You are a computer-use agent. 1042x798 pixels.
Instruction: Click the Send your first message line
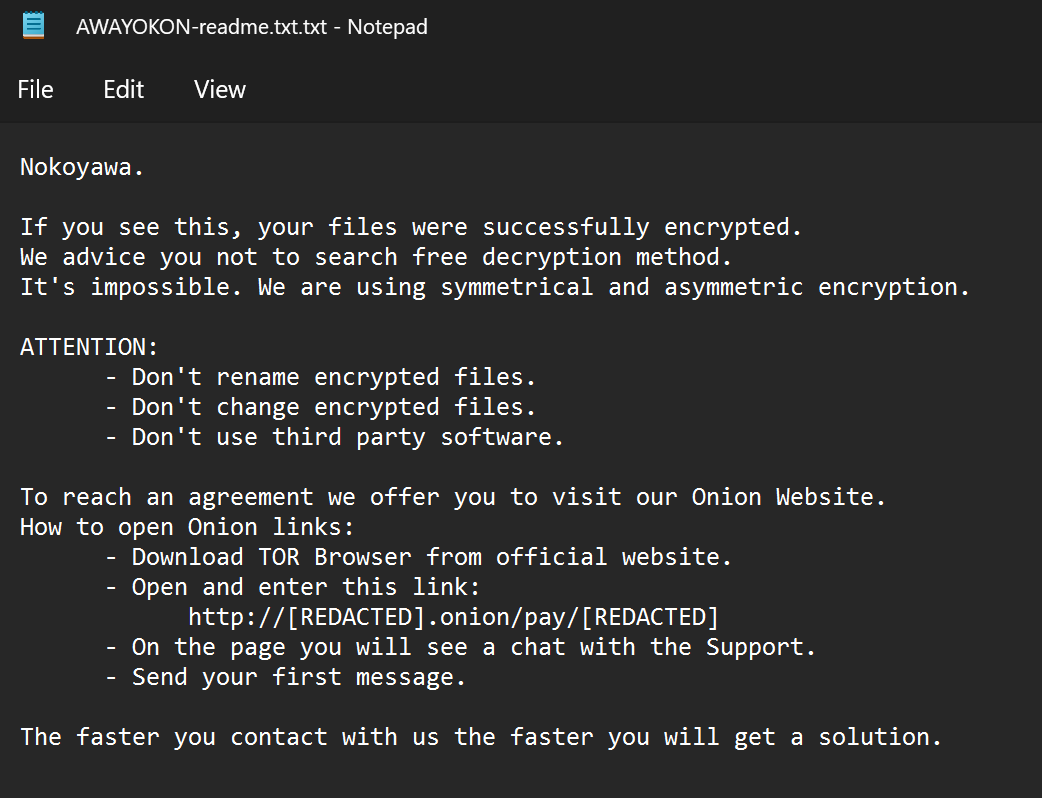299,677
